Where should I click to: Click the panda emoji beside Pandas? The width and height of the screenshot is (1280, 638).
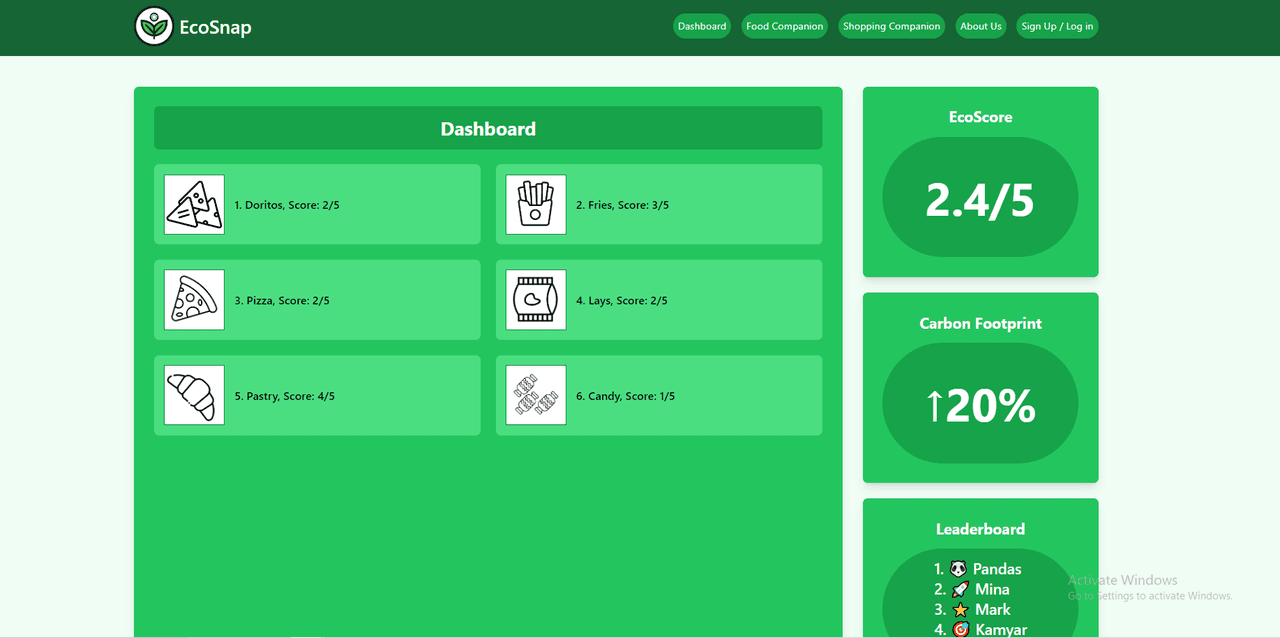tap(959, 569)
